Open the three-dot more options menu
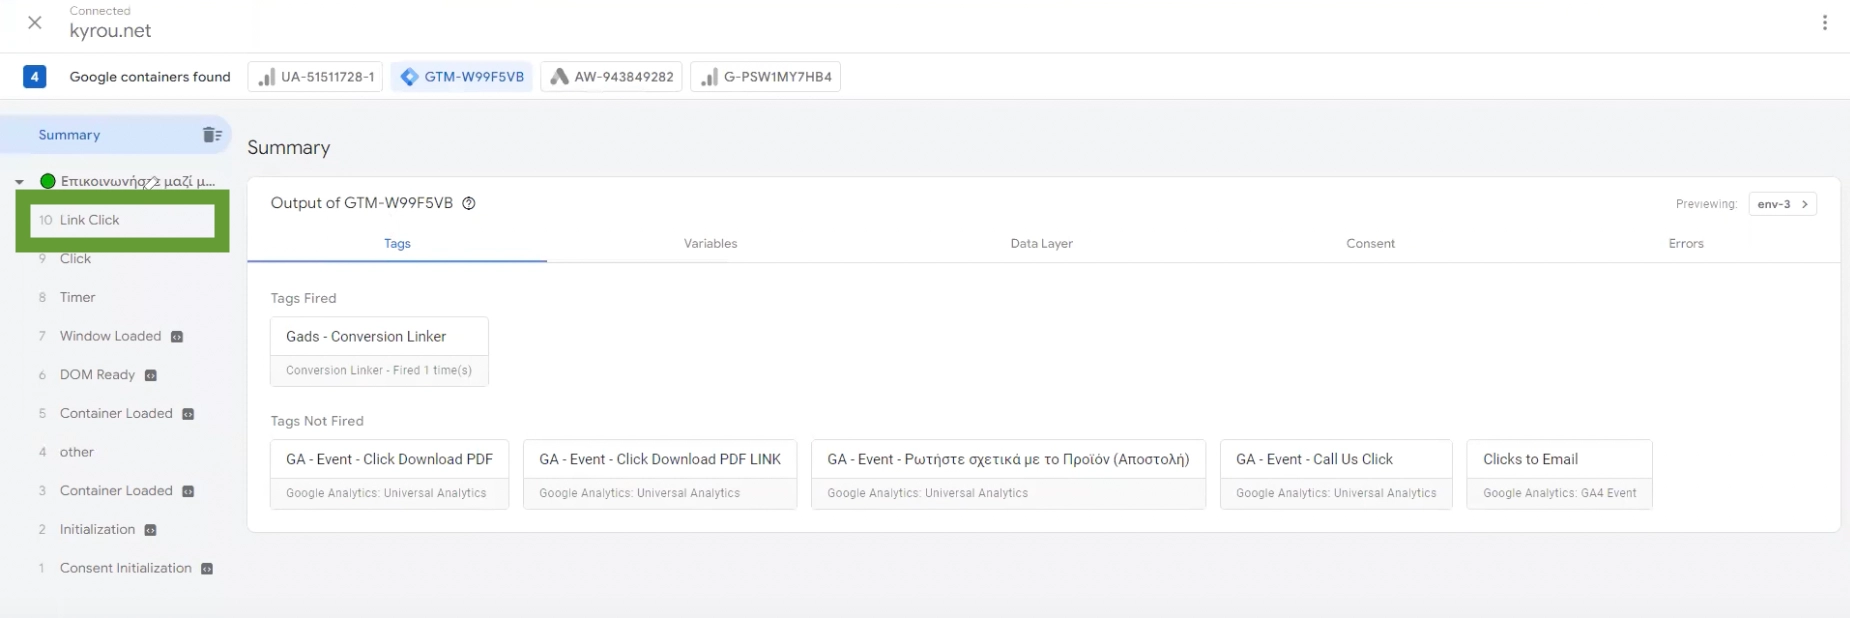1850x618 pixels. (x=1825, y=22)
